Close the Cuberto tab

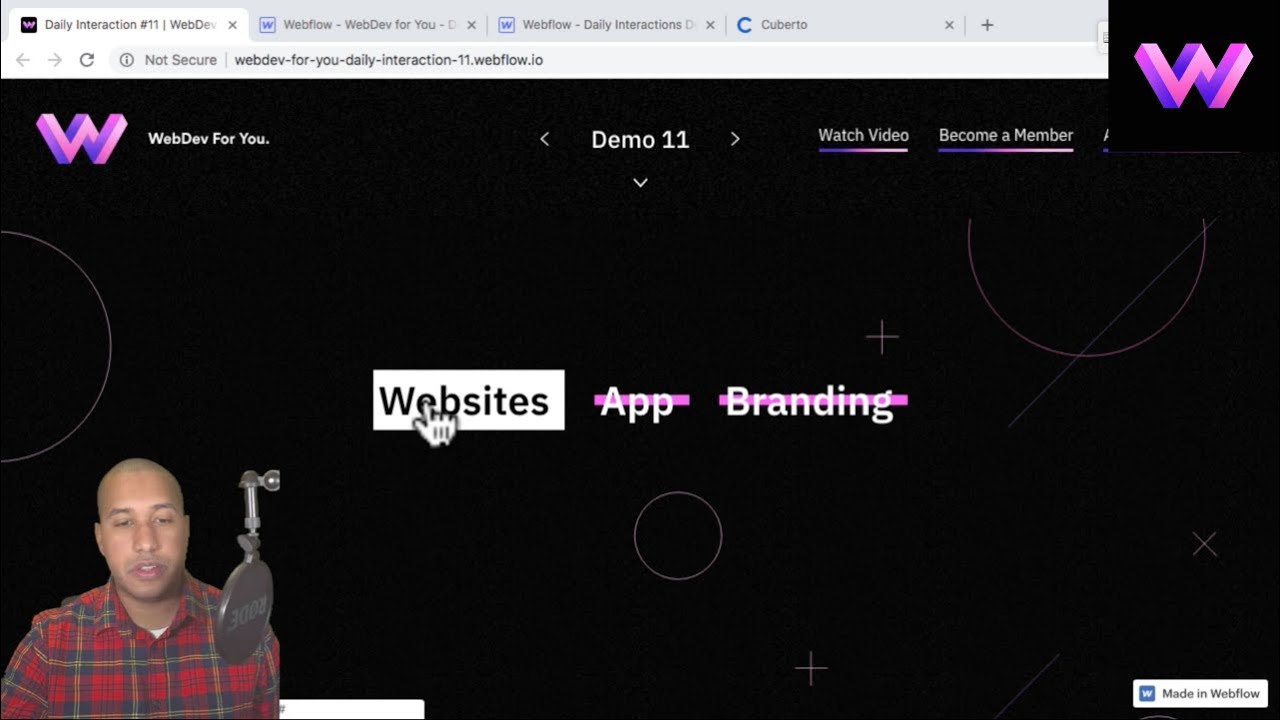(949, 25)
